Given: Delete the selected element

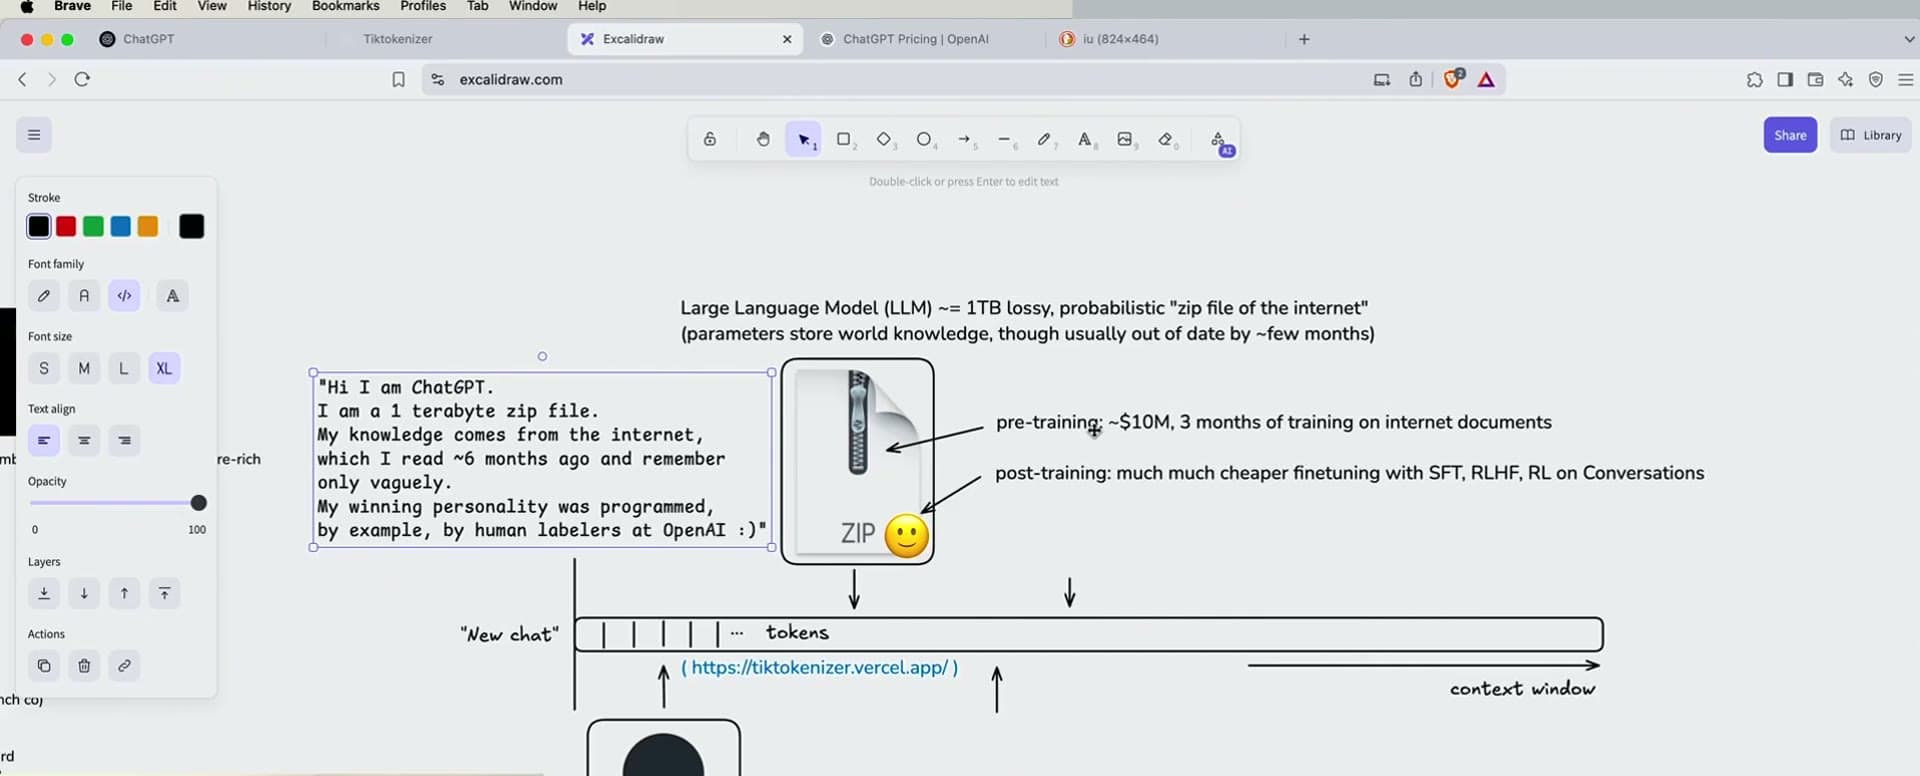Looking at the screenshot, I should point(84,665).
